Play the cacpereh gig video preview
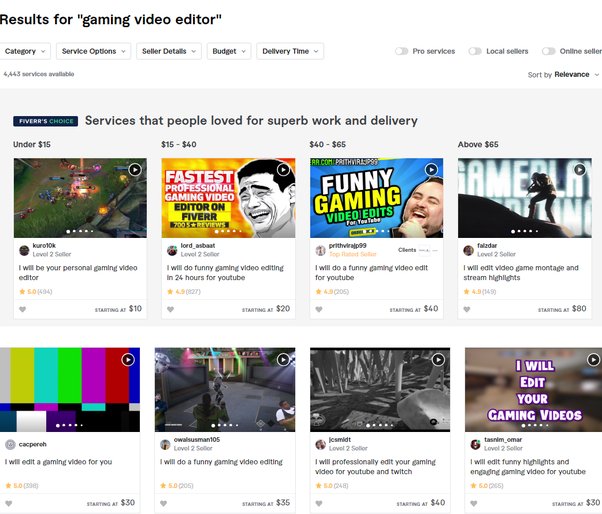This screenshot has height=514, width=602. pos(128,360)
